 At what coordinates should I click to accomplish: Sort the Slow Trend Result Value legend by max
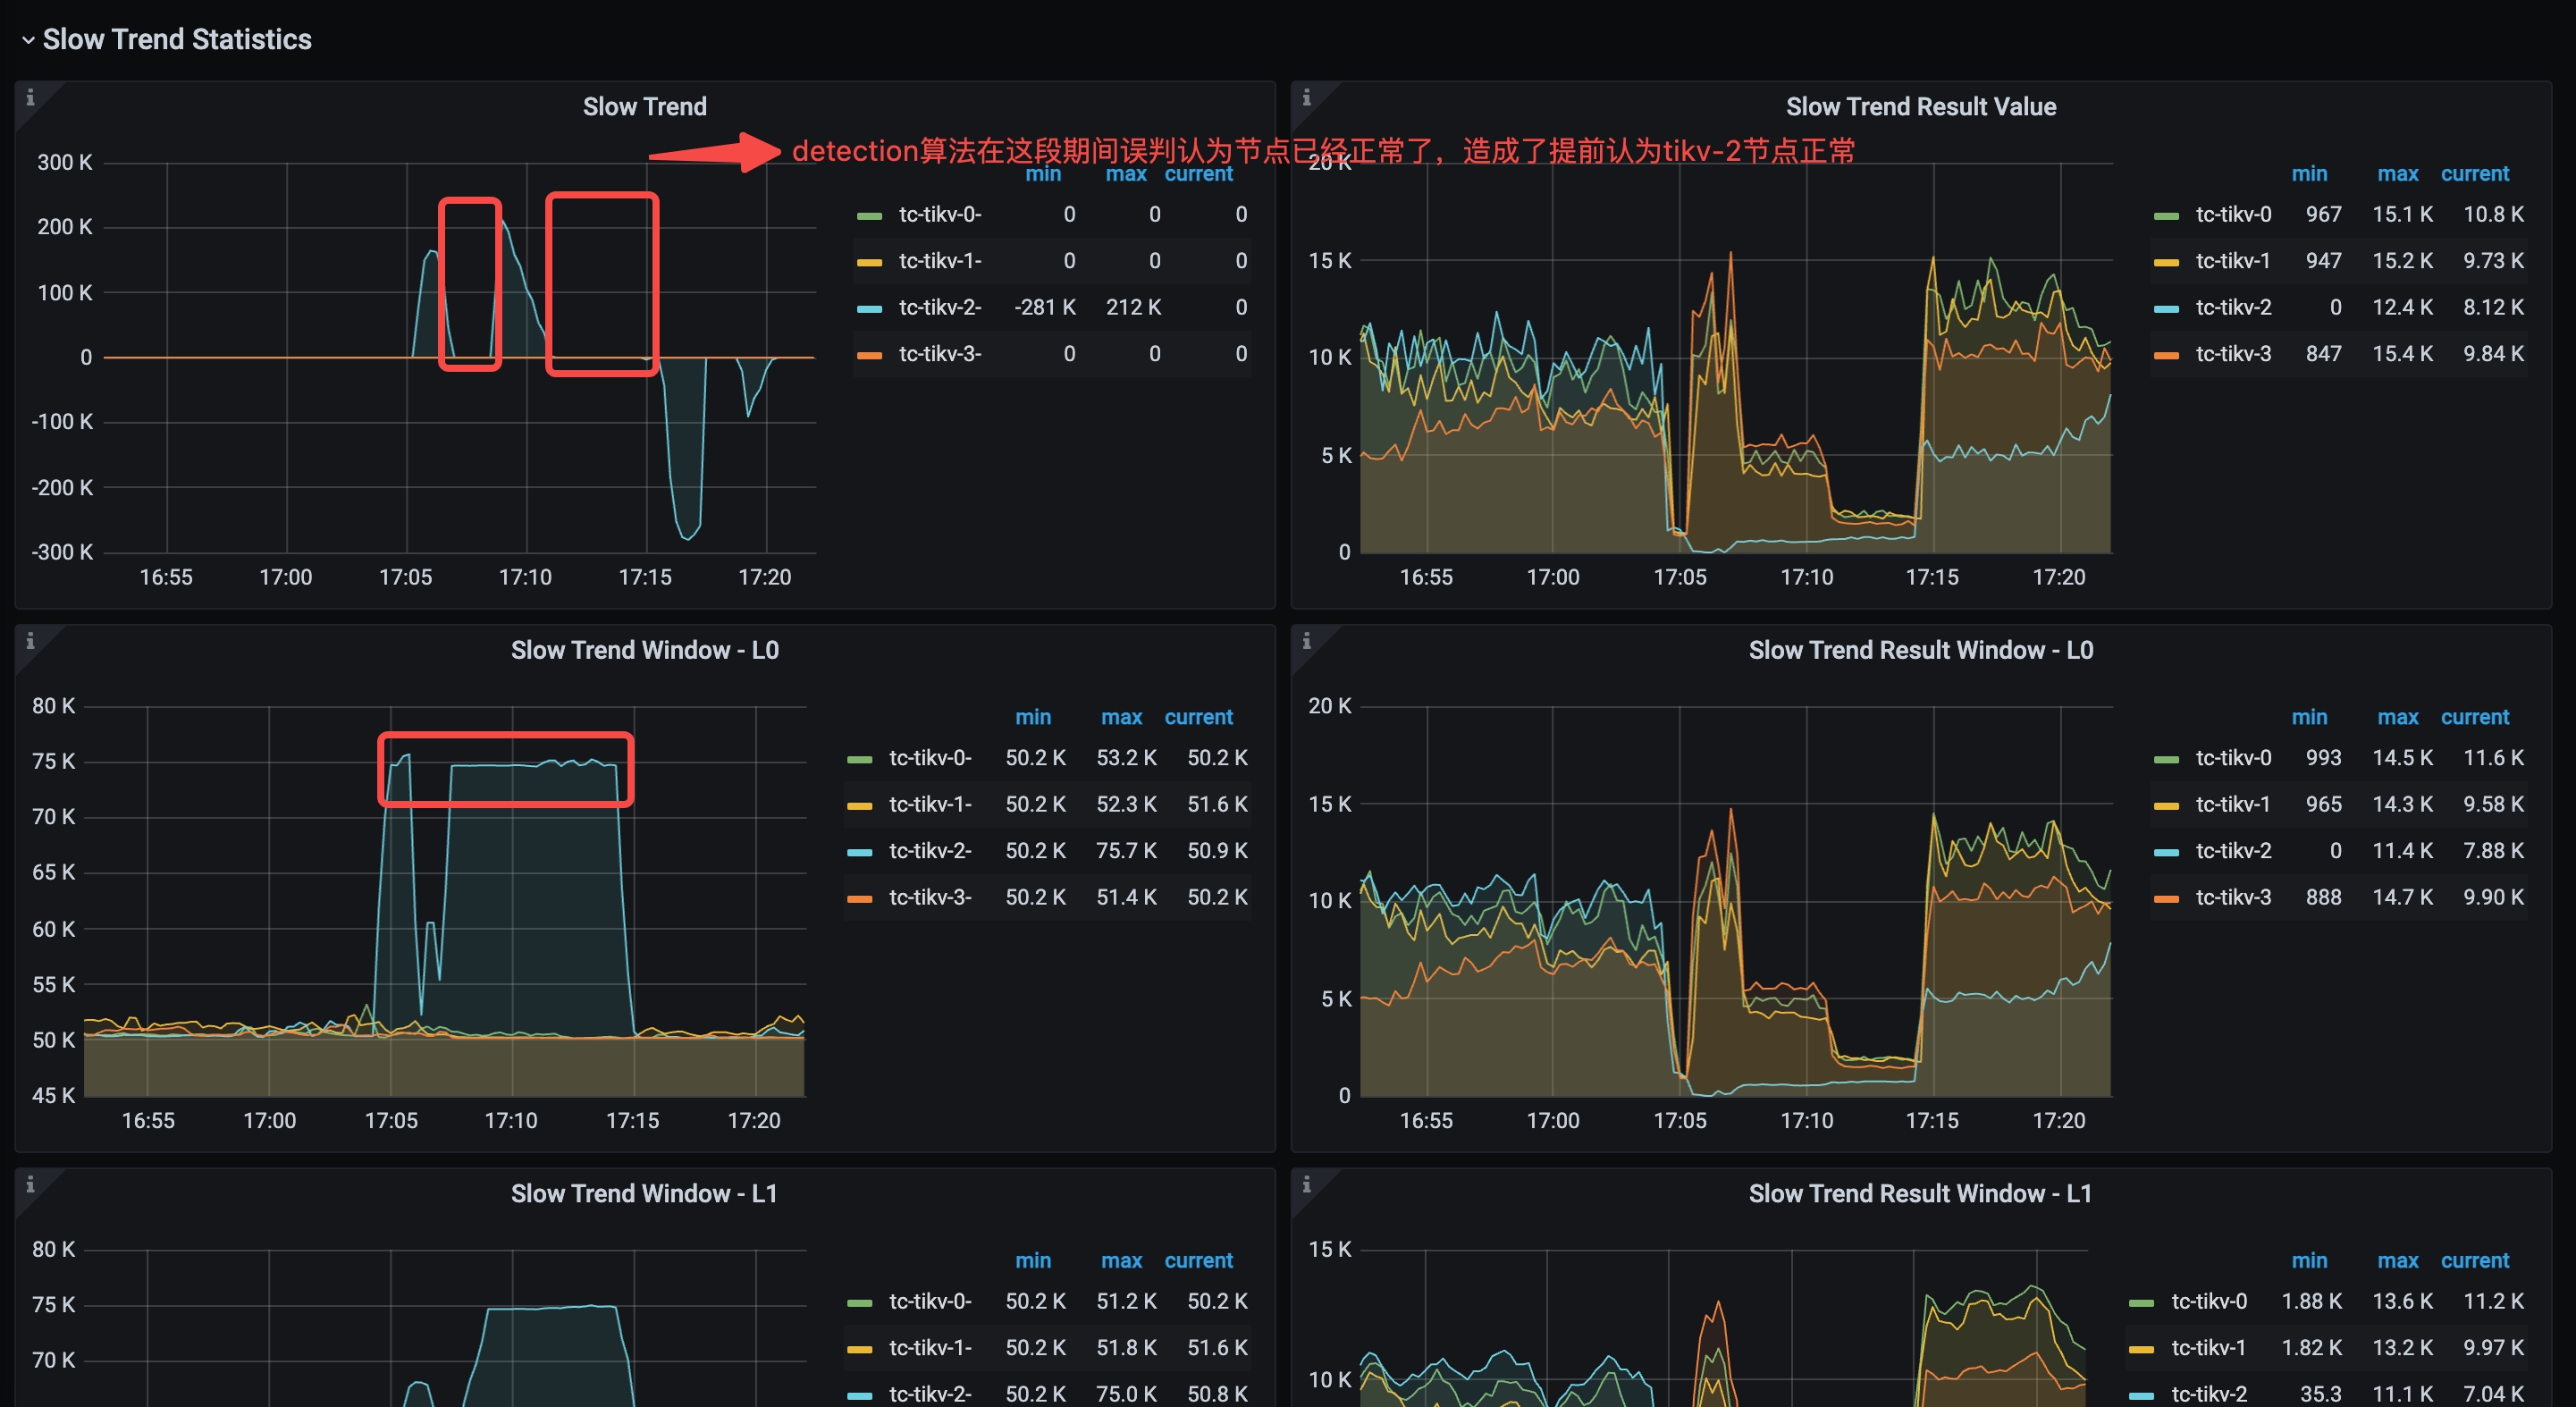(2397, 173)
